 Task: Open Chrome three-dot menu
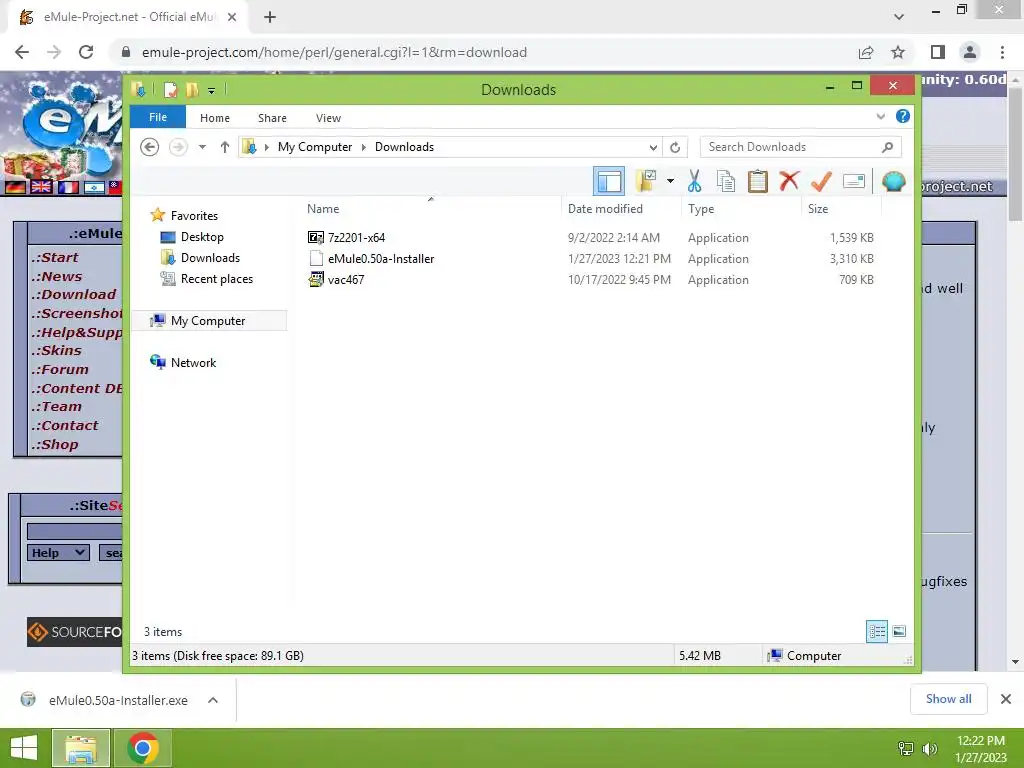[x=1002, y=52]
